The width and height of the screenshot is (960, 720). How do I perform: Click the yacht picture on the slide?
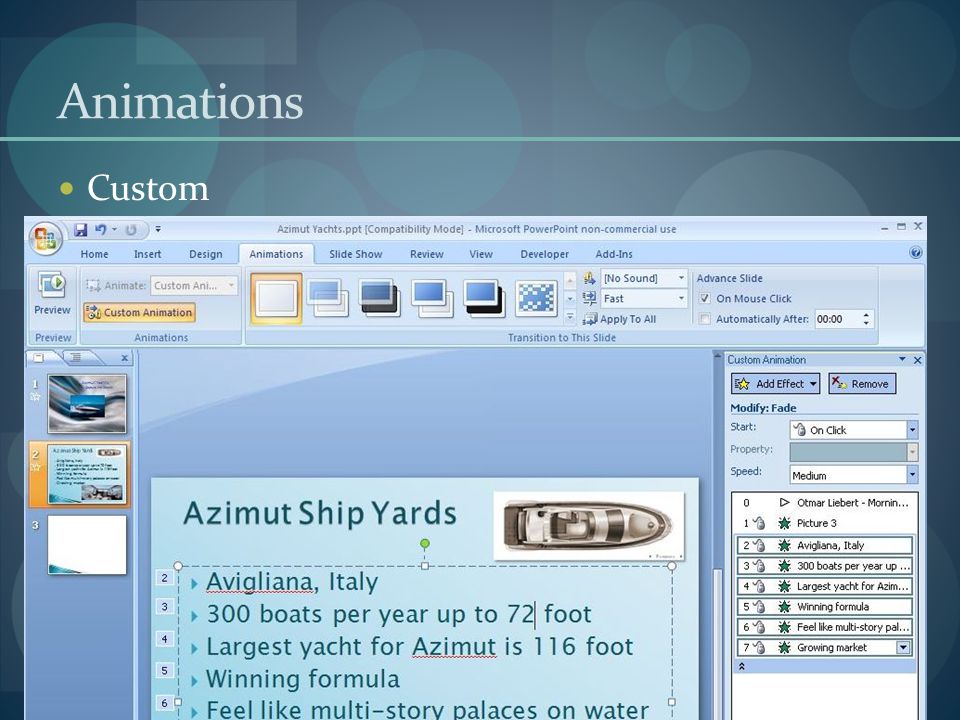click(588, 525)
